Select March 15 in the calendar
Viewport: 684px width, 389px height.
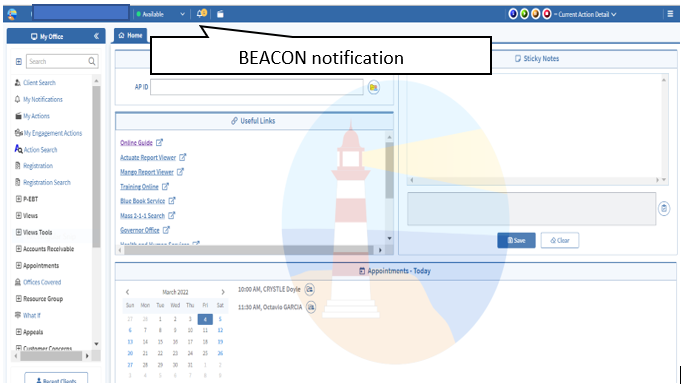pyautogui.click(x=160, y=342)
